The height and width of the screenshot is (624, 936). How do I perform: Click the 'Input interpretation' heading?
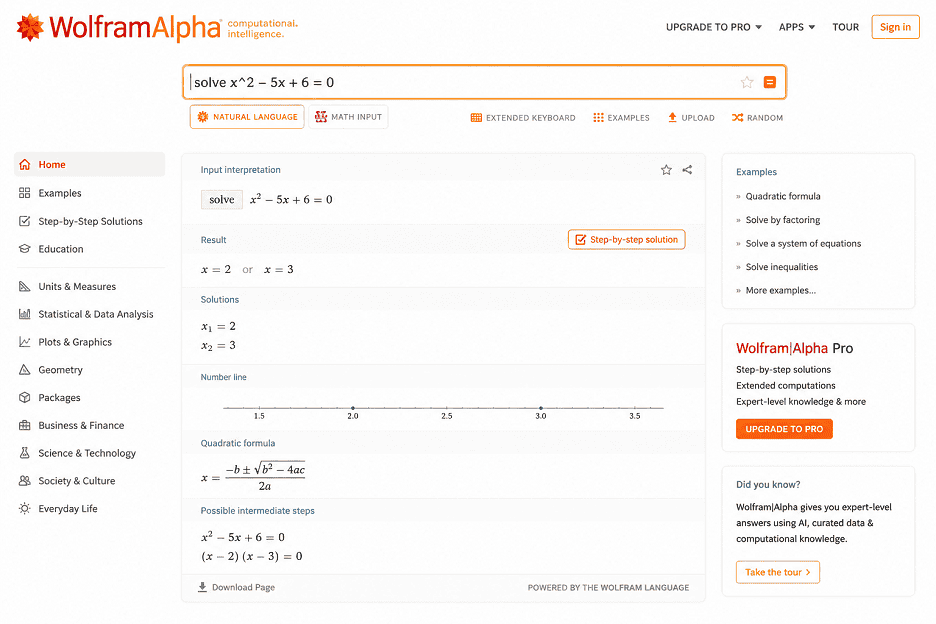(241, 170)
